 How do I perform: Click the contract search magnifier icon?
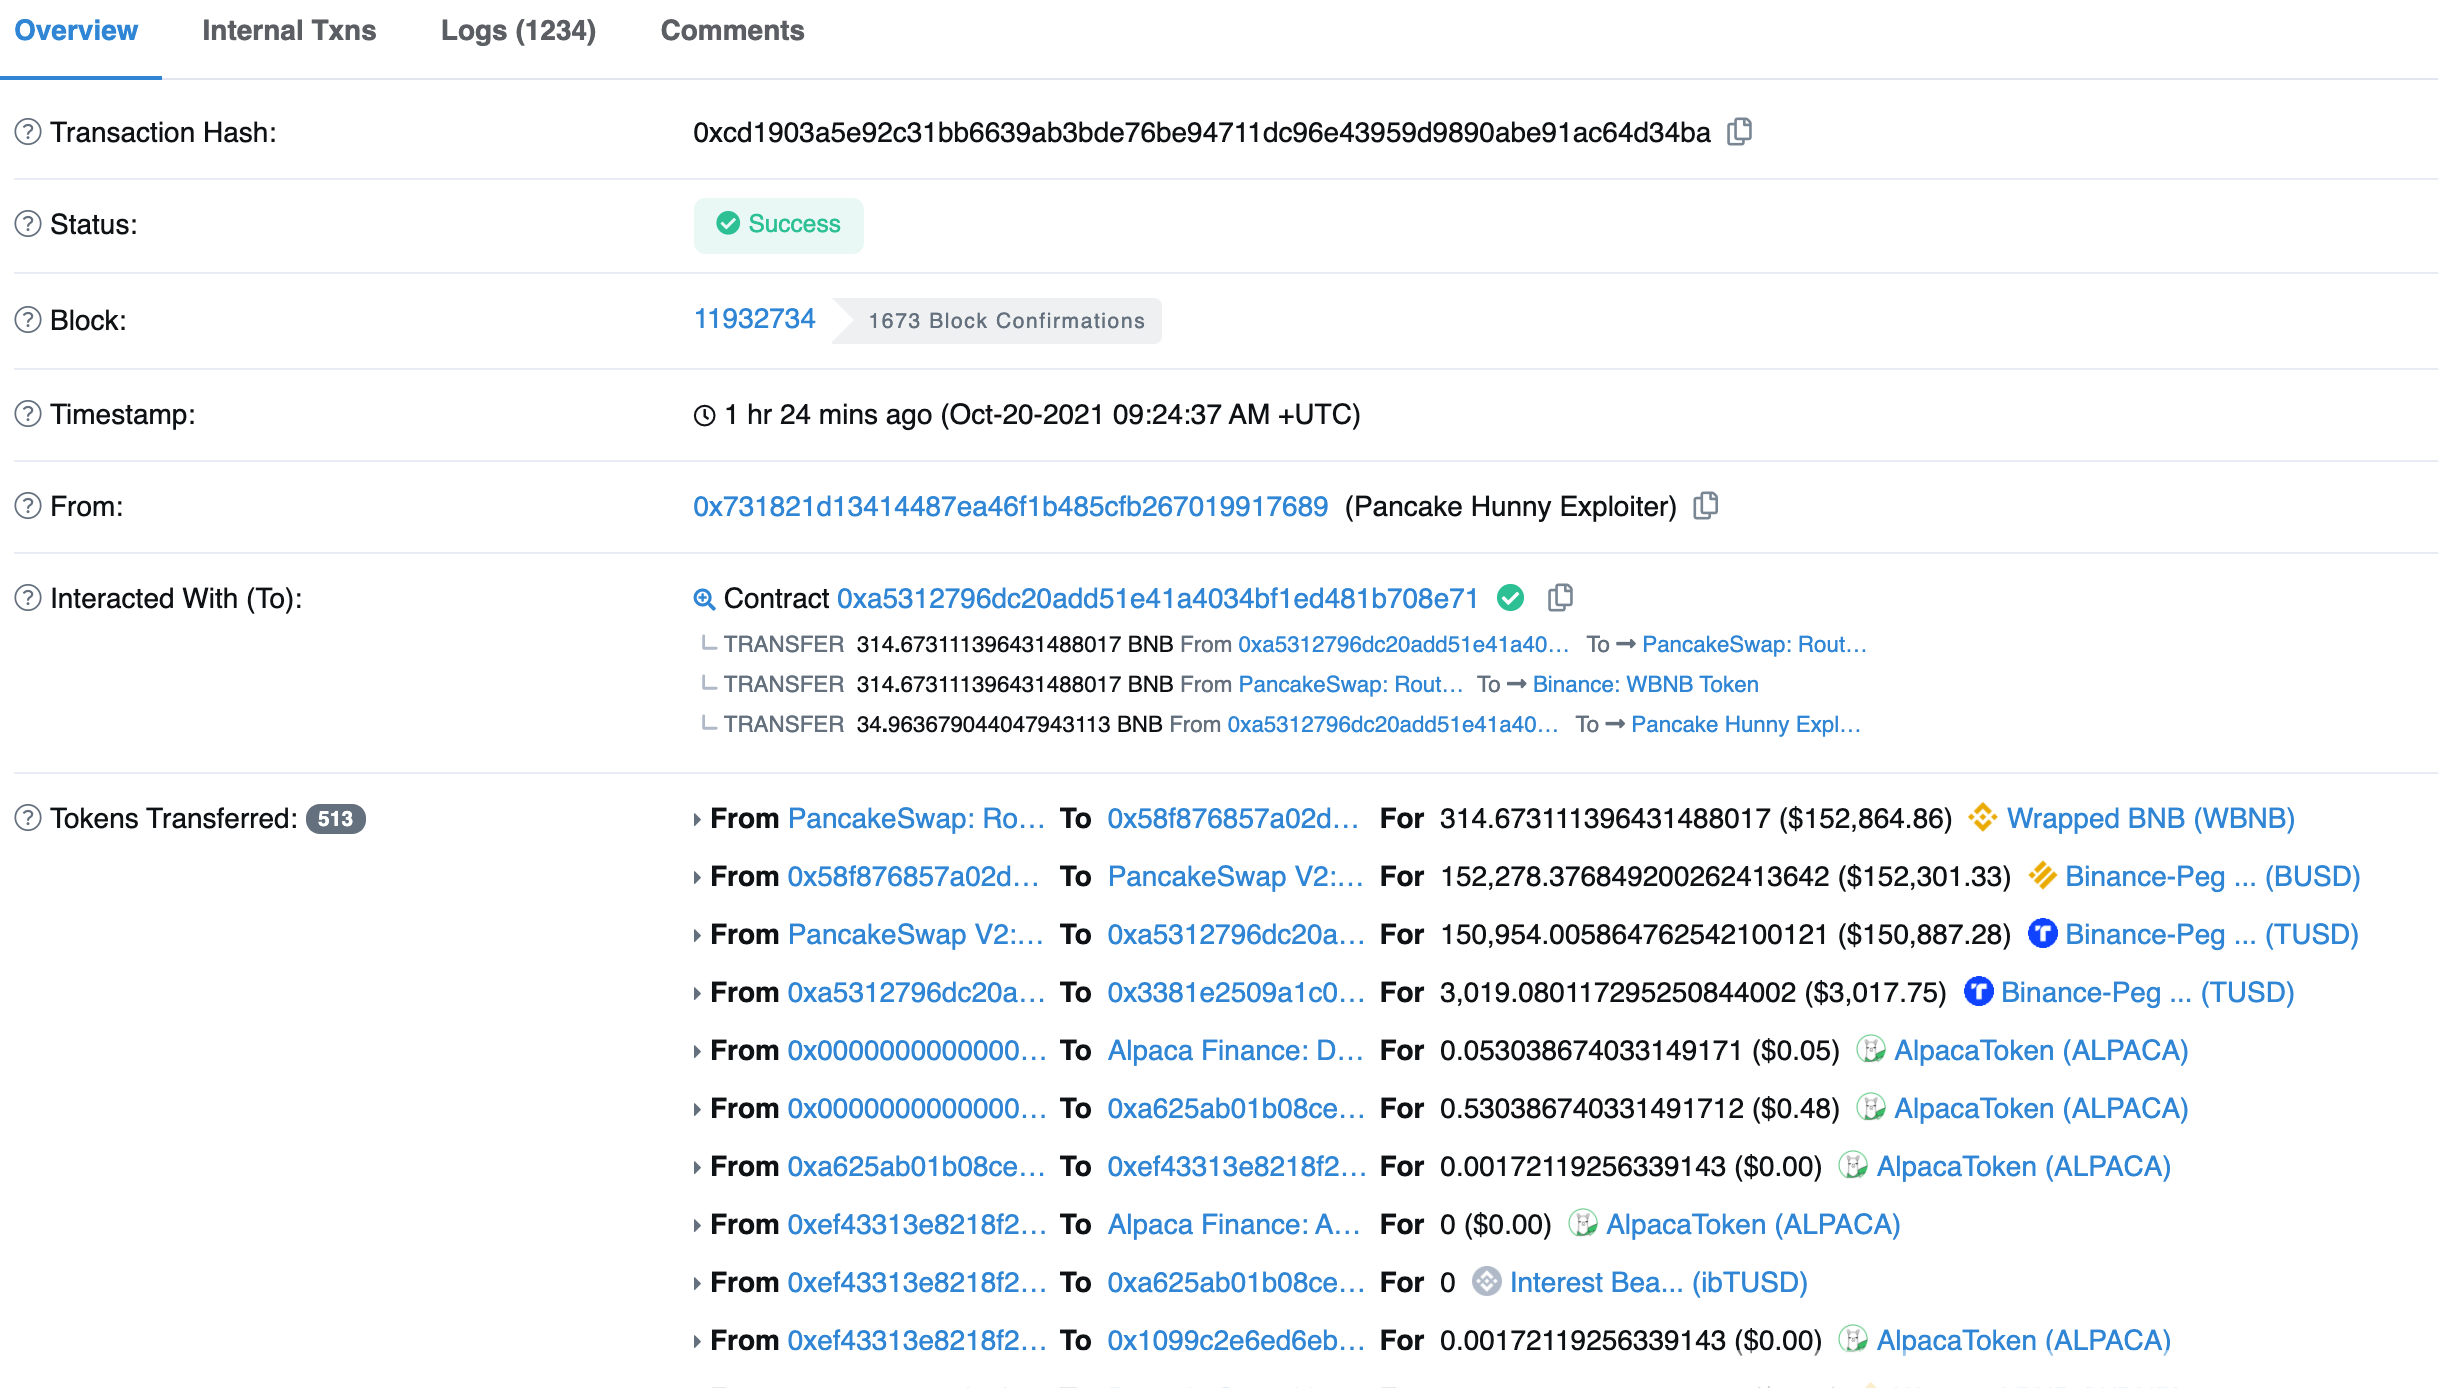pyautogui.click(x=704, y=599)
